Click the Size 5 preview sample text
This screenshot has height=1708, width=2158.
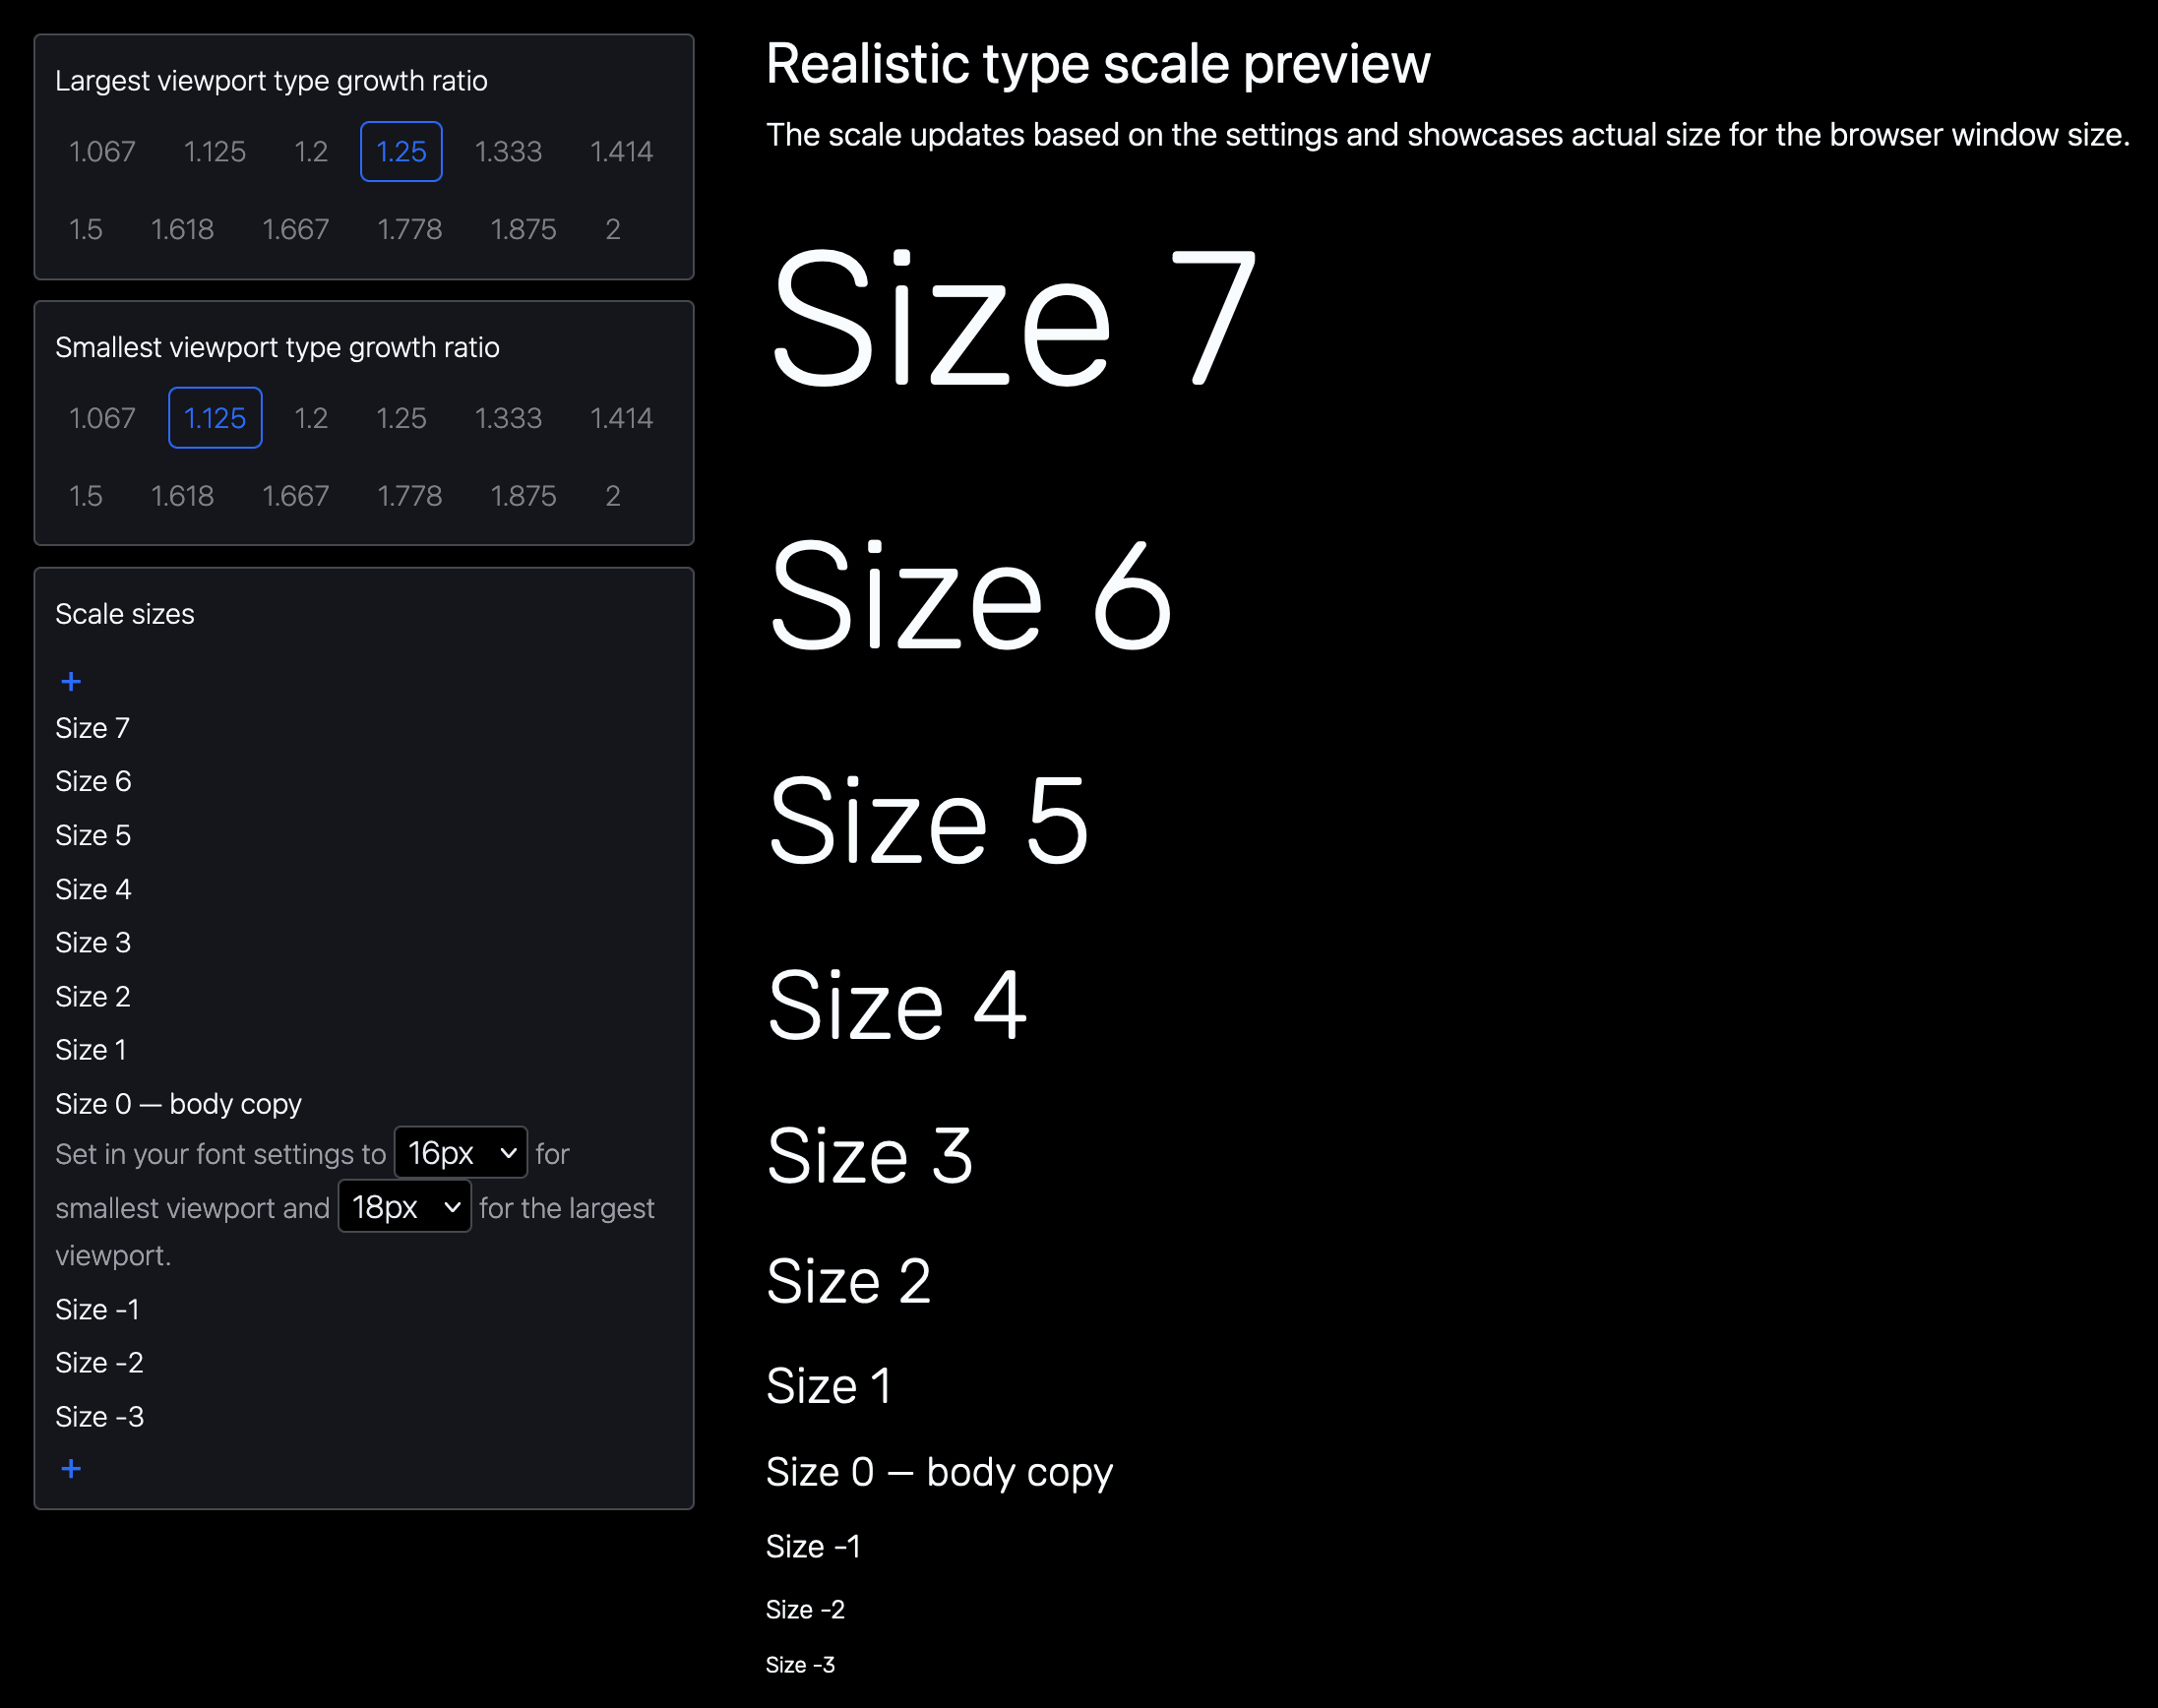tap(928, 821)
